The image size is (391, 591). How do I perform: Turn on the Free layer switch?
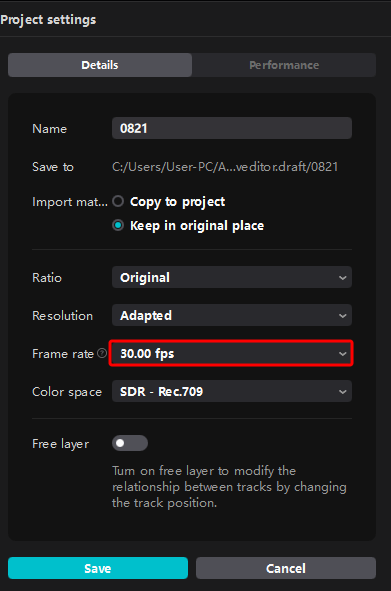(x=130, y=443)
